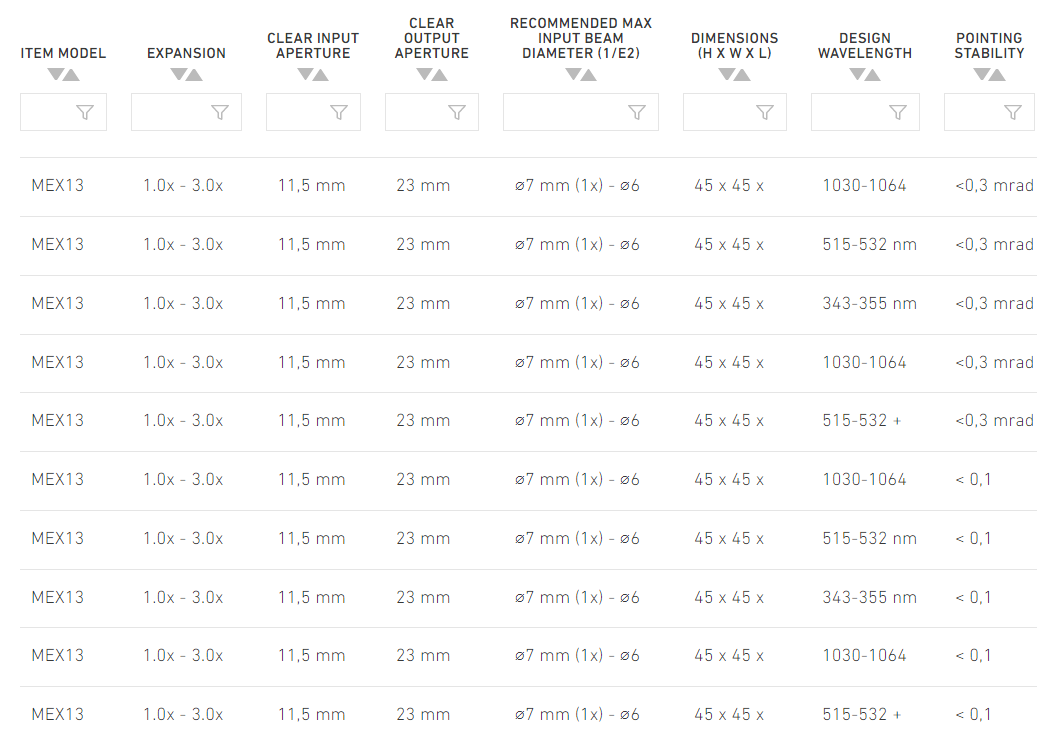The width and height of the screenshot is (1037, 733).
Task: Open the first MEX13 item in the table
Action: point(58,186)
